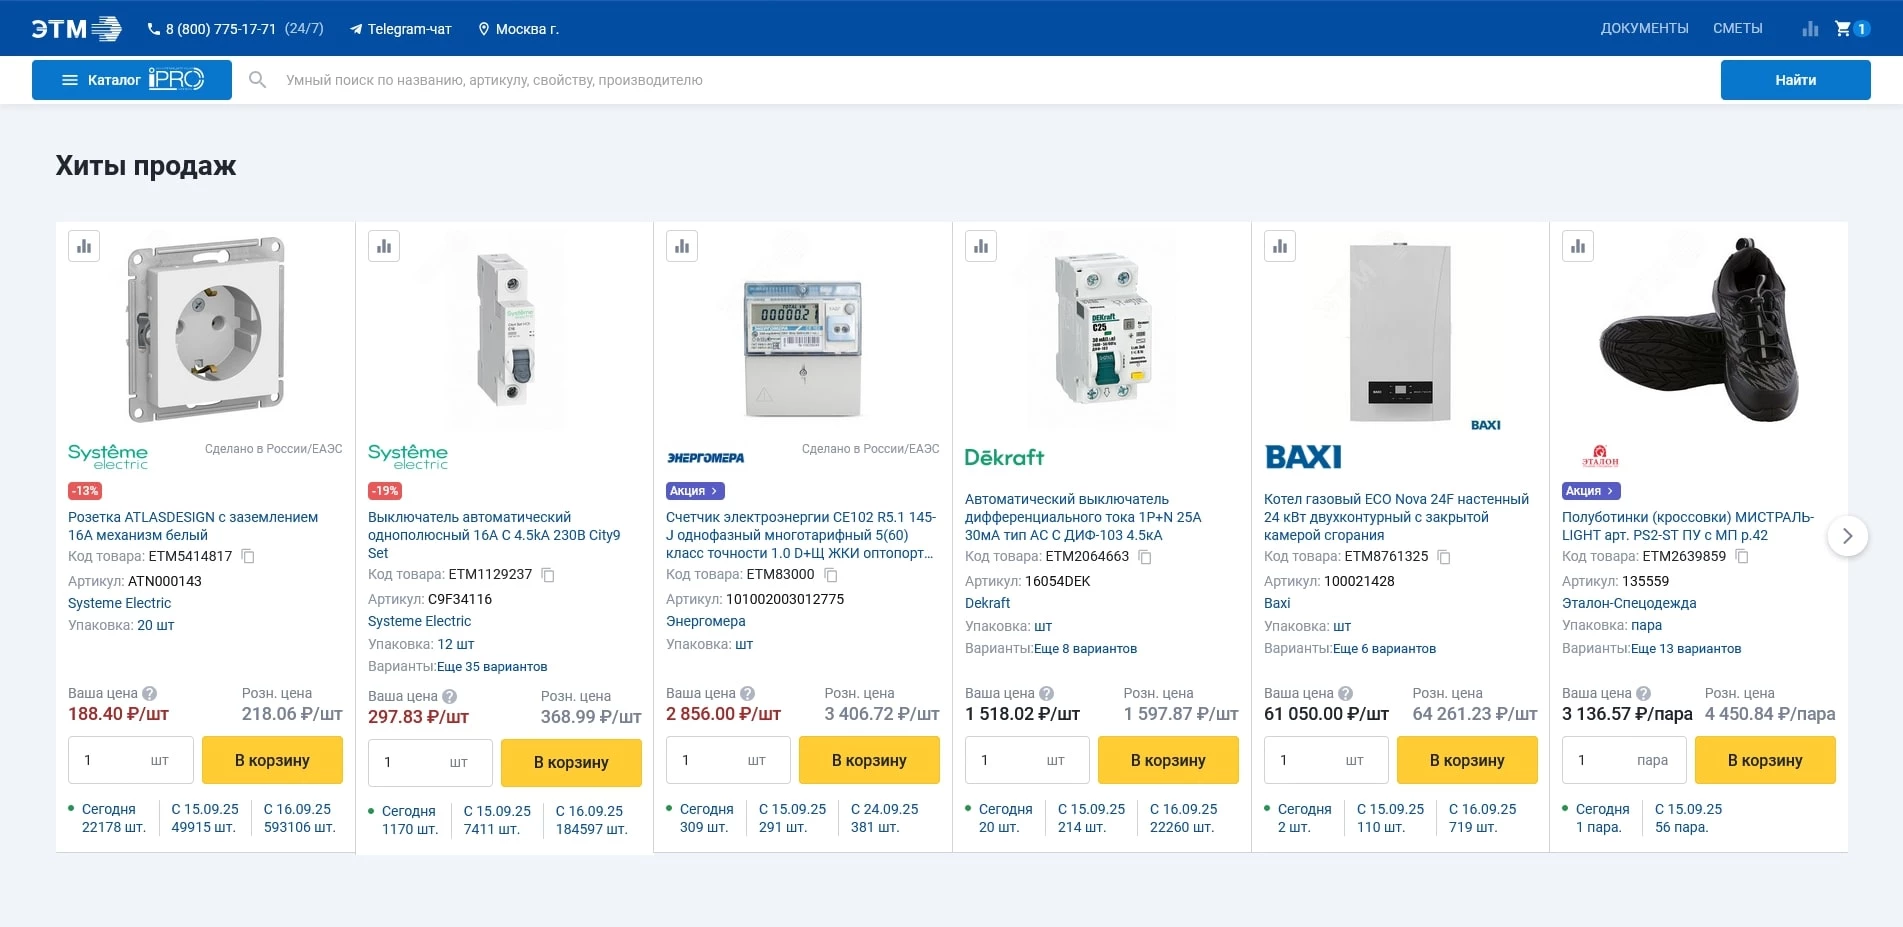
Task: Open the СМЕТЫ menu item
Action: pos(1737,28)
